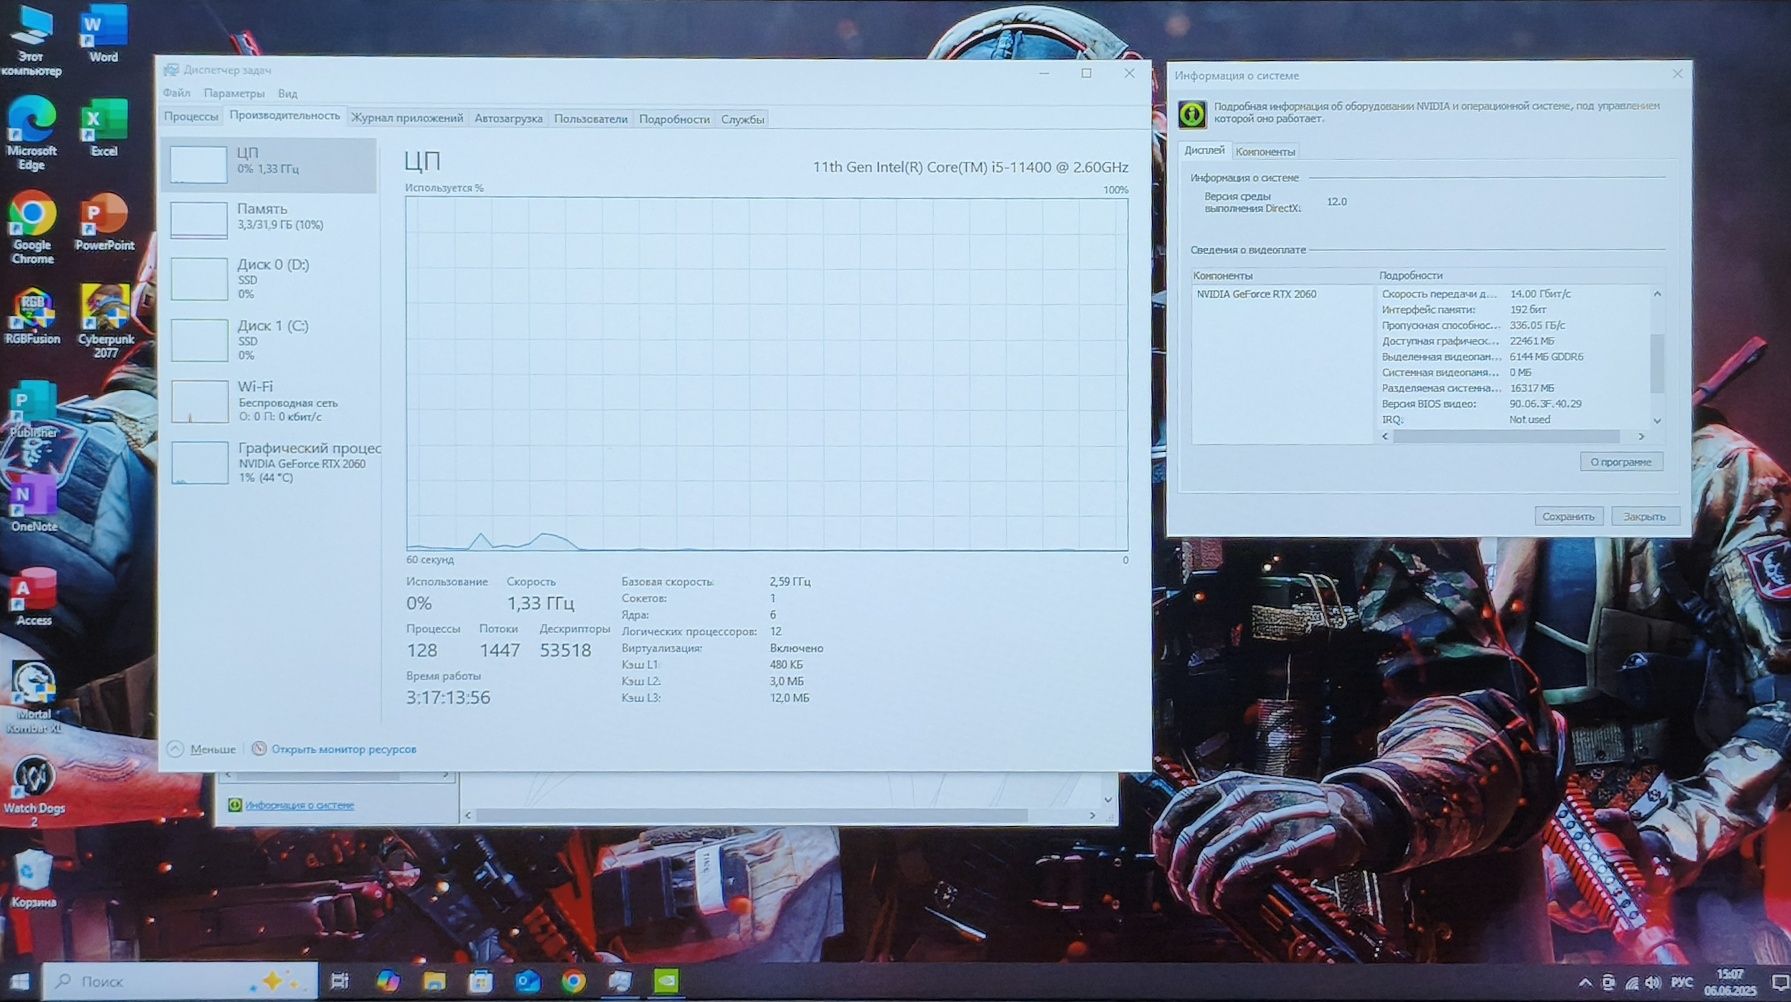Image resolution: width=1791 pixels, height=1002 pixels.
Task: Switch to the 'Пользователи' tab
Action: pyautogui.click(x=591, y=118)
